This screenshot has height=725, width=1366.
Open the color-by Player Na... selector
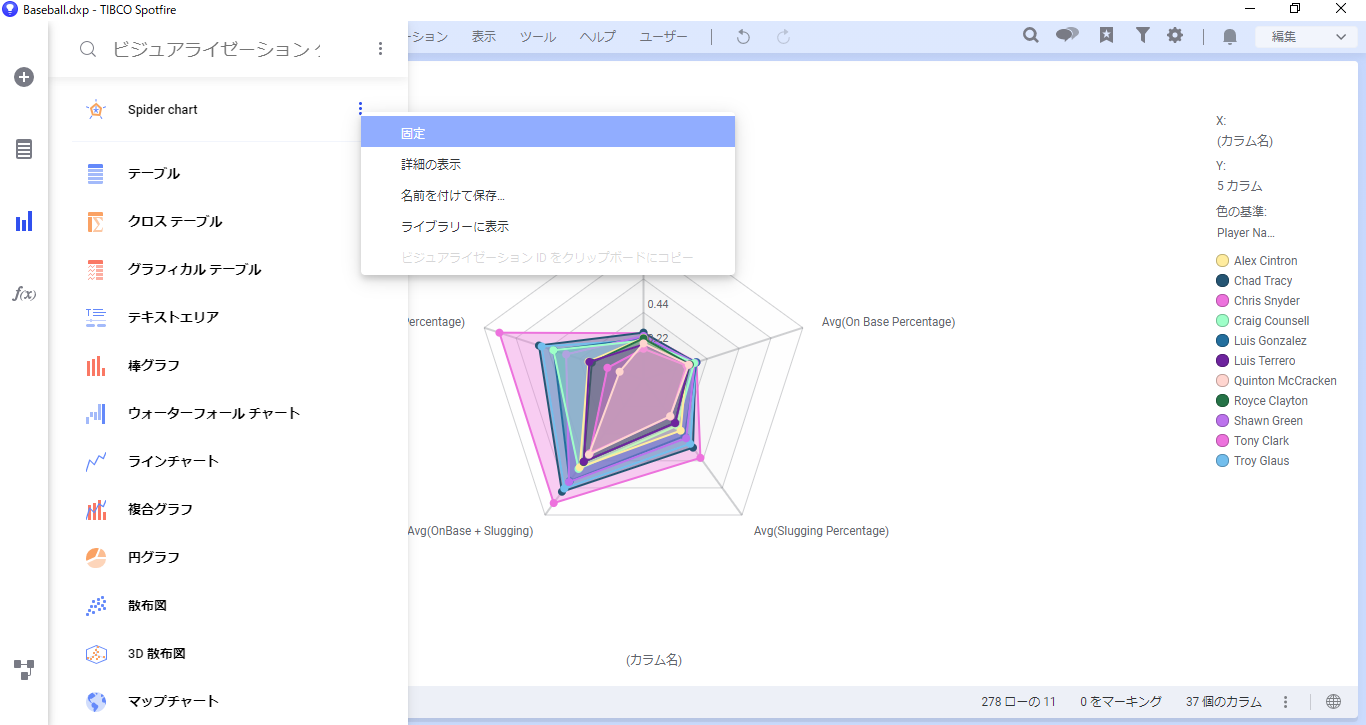pyautogui.click(x=1246, y=233)
